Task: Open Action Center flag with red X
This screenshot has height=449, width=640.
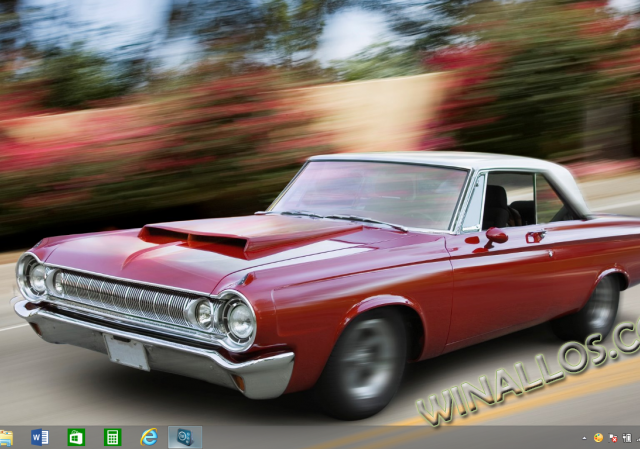Action: pos(612,438)
